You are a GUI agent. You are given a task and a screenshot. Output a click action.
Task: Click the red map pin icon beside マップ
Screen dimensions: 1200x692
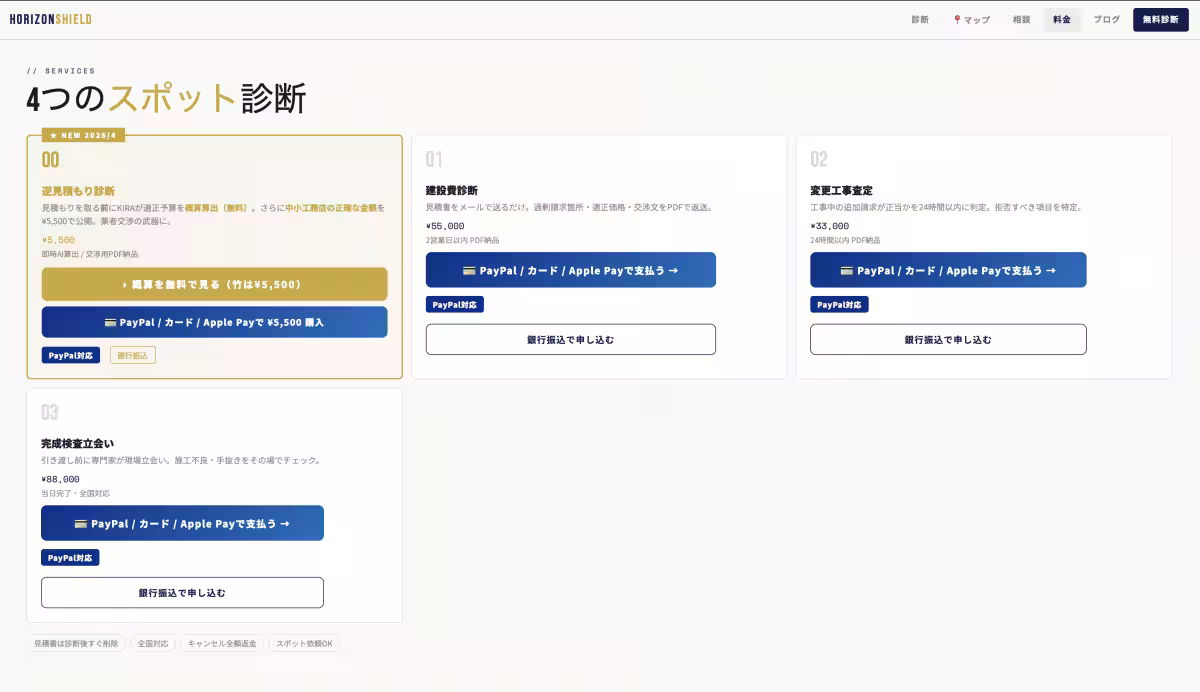pos(956,18)
